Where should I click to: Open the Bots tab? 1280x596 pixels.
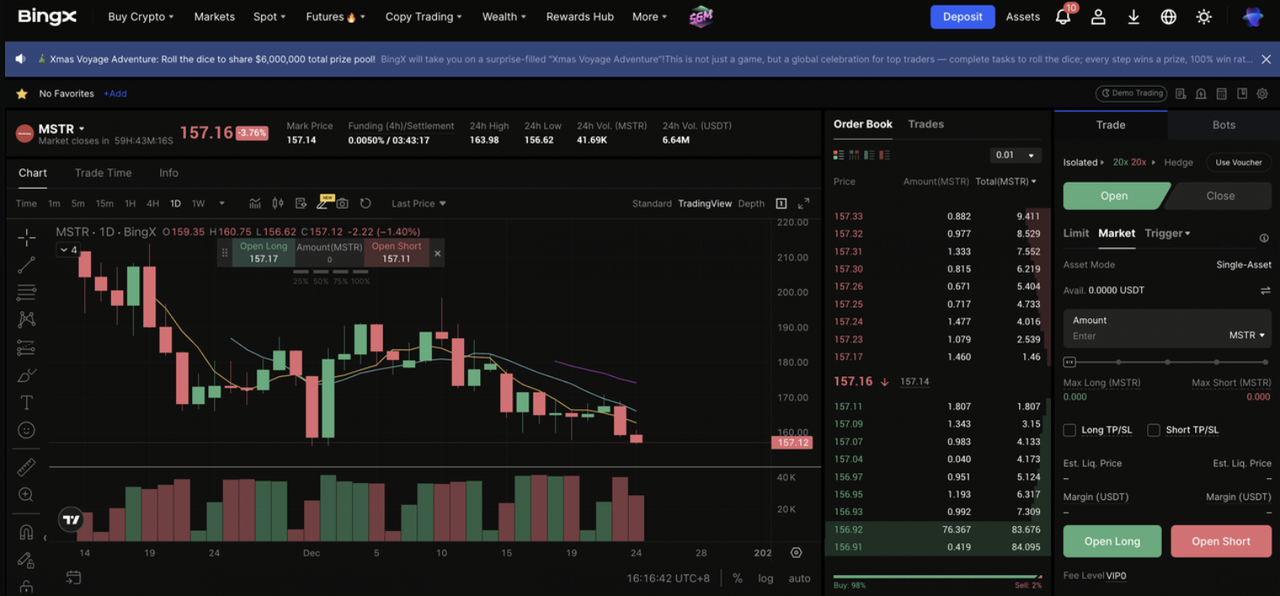(x=1223, y=125)
